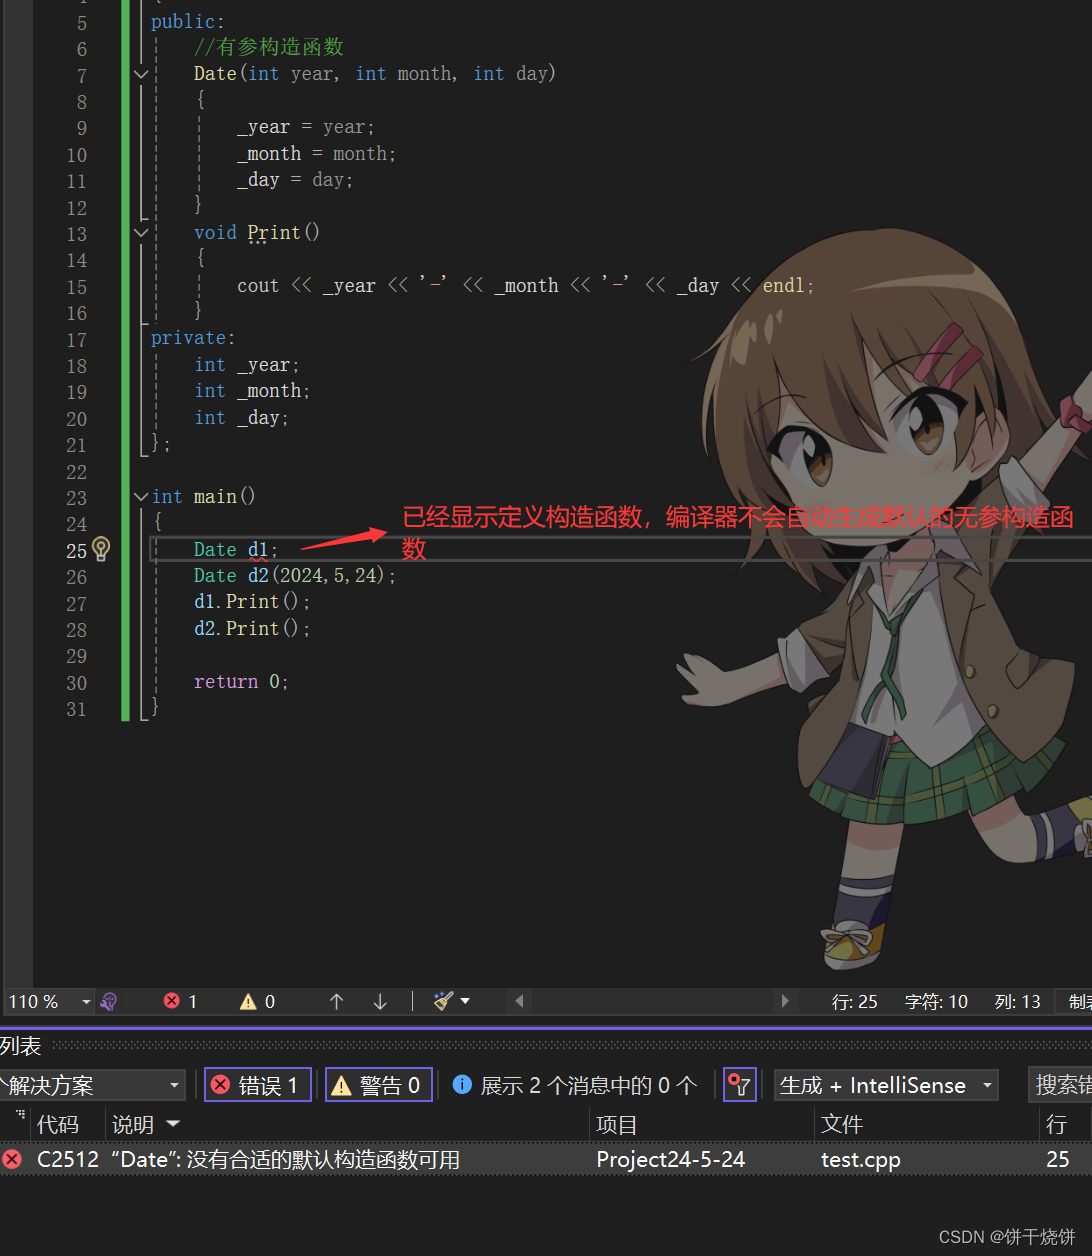Open the code cleanup options dropdown arrow
This screenshot has height=1256, width=1092.
(465, 1001)
